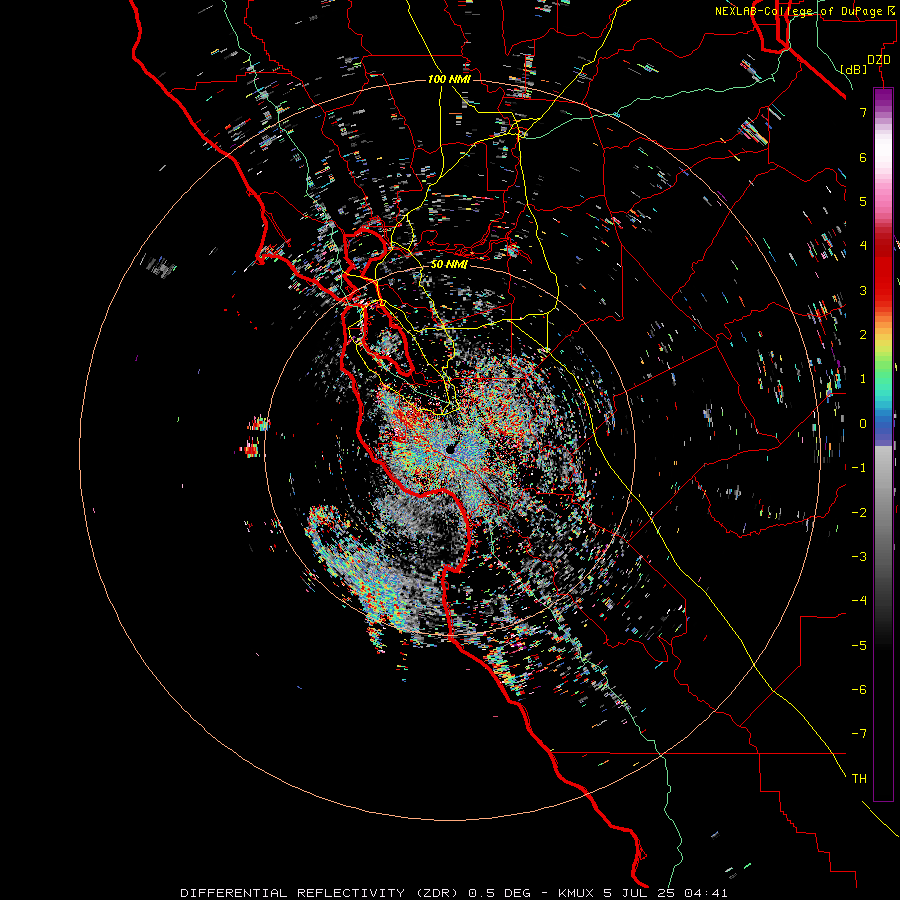
Task: Click the 6 dB tick label on scale
Action: click(x=863, y=157)
